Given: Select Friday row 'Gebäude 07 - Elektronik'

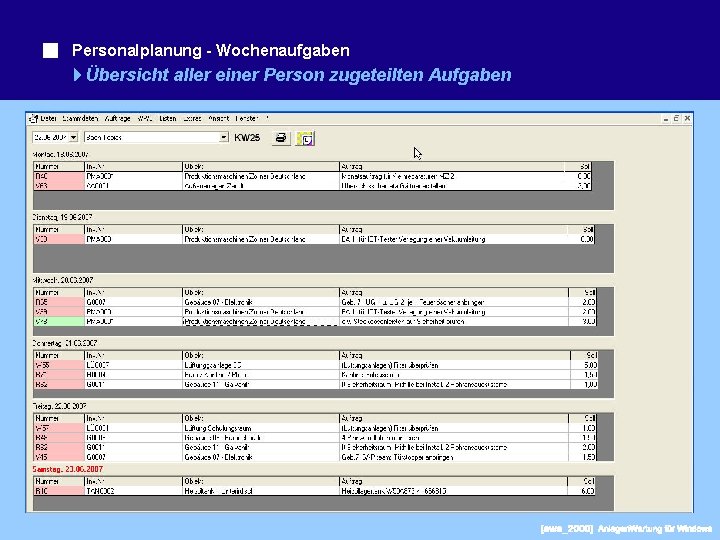Looking at the screenshot, I should click(x=315, y=457).
